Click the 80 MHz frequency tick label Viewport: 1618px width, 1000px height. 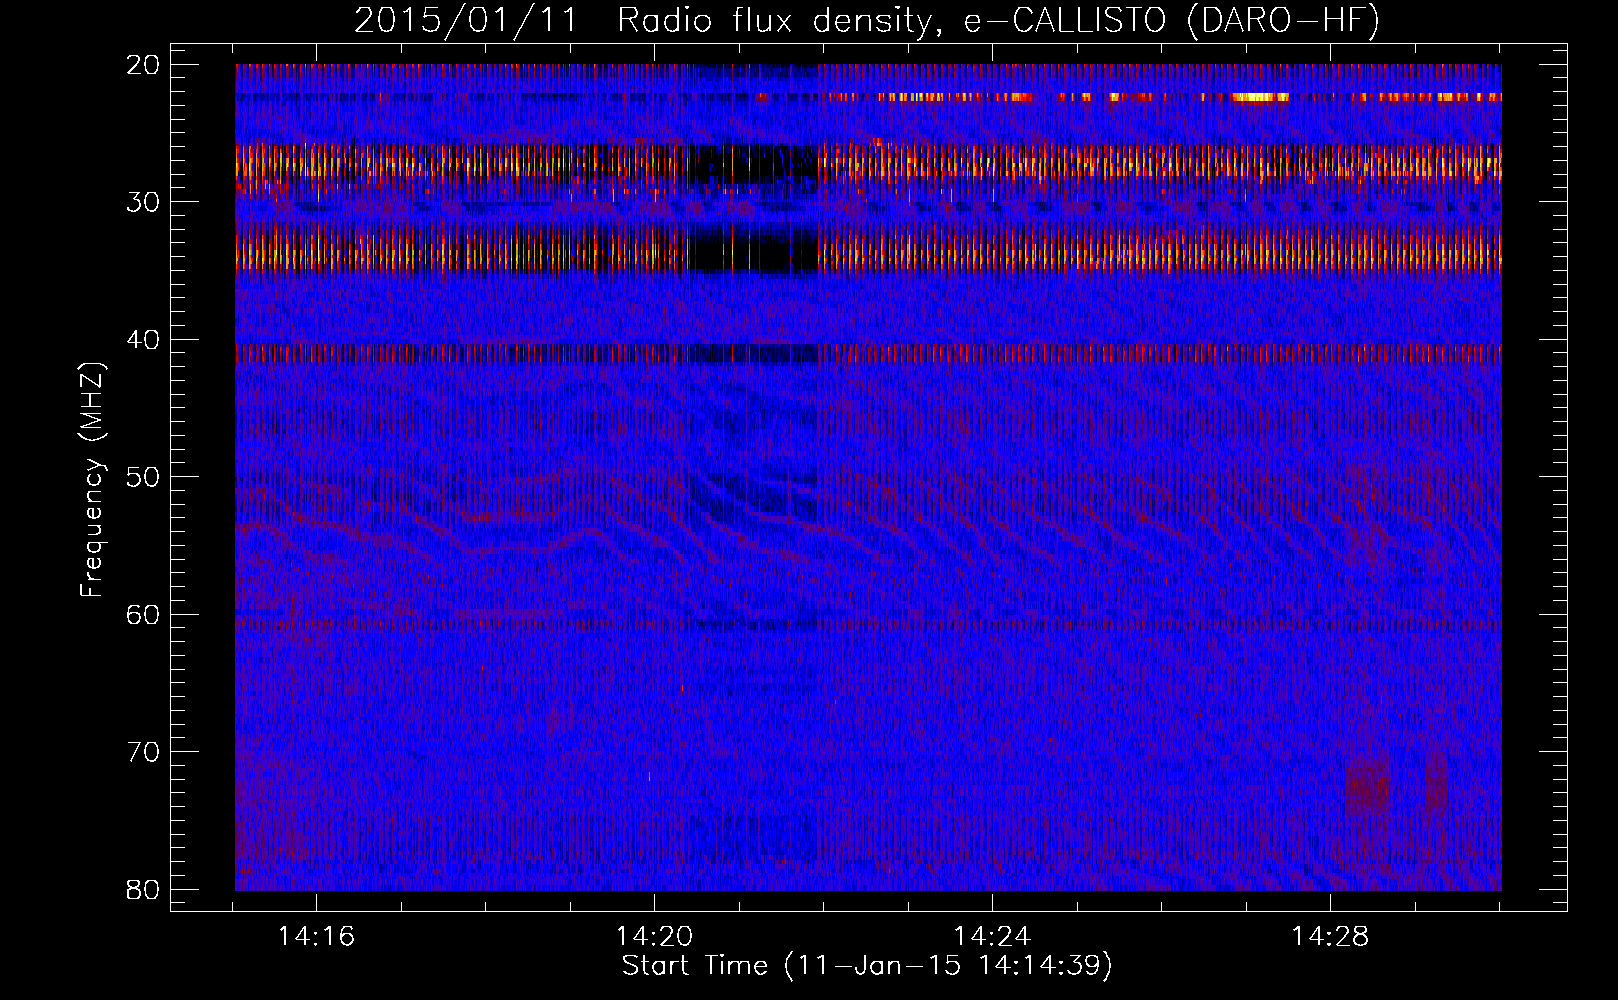(143, 890)
